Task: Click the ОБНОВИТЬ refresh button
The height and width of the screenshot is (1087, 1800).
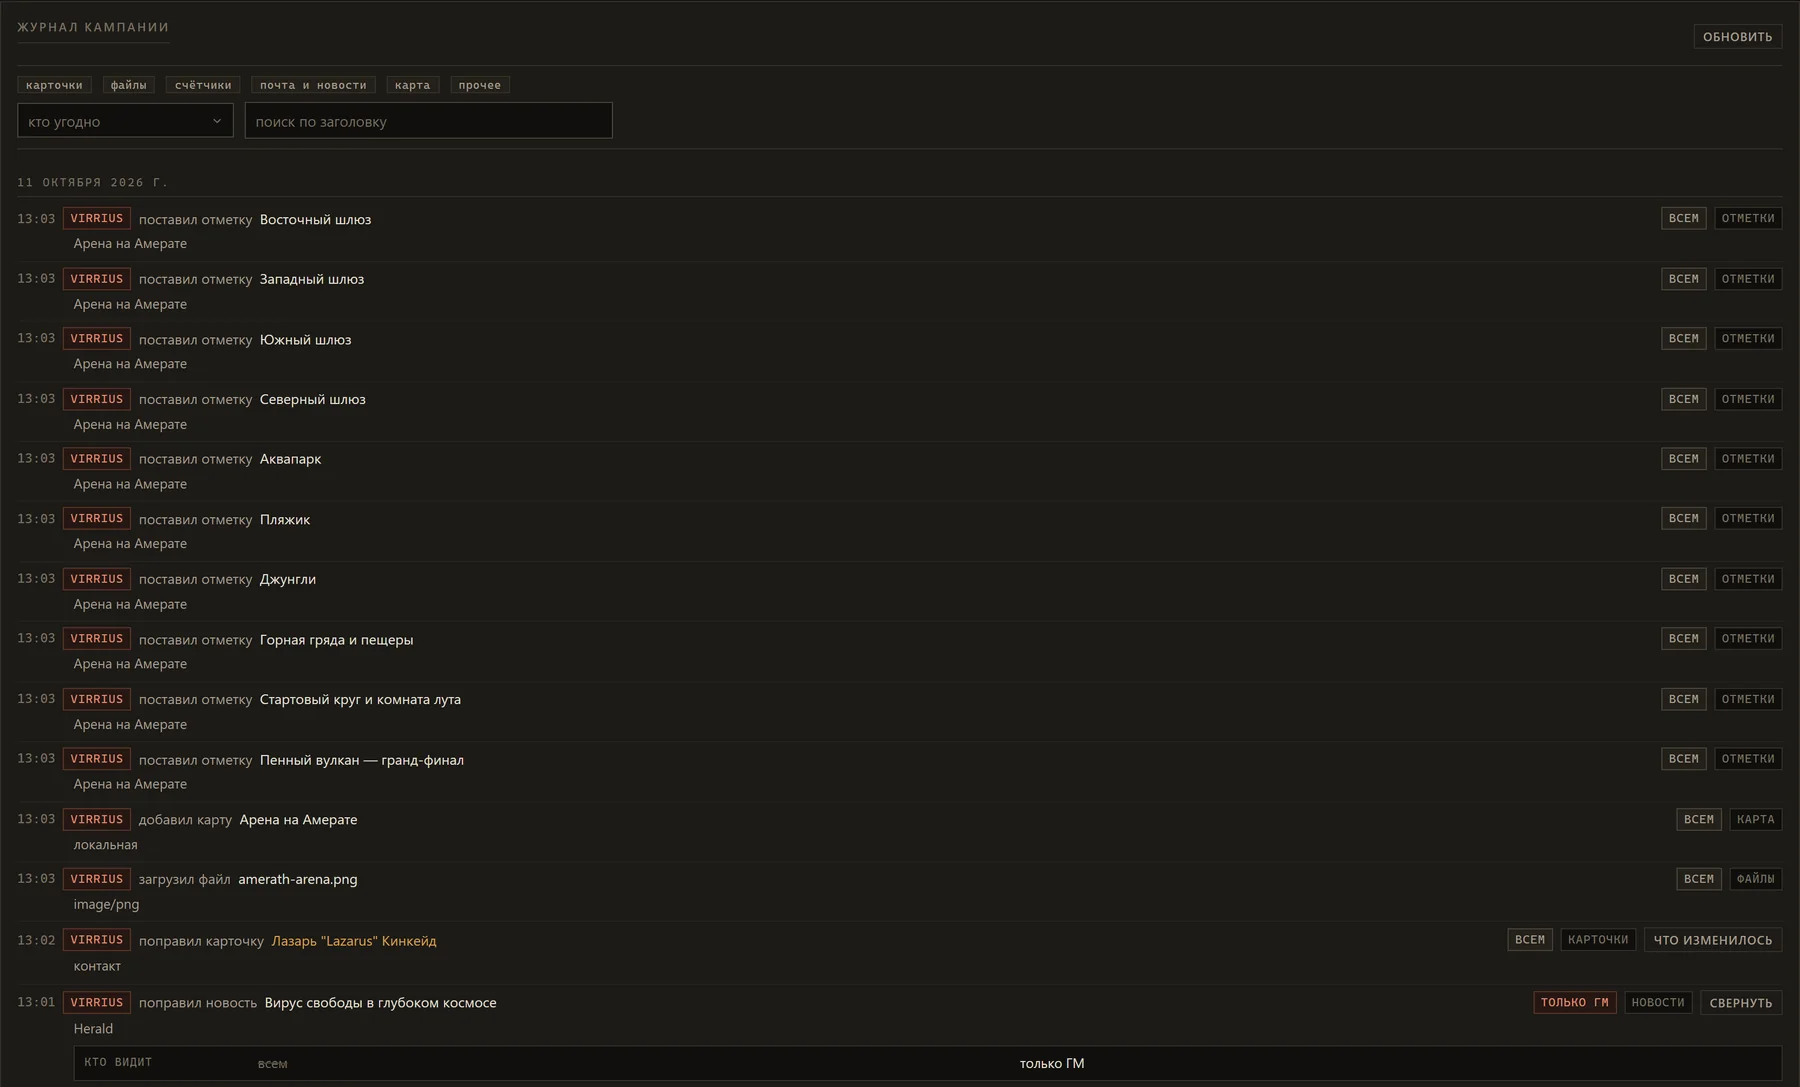Action: [x=1737, y=37]
